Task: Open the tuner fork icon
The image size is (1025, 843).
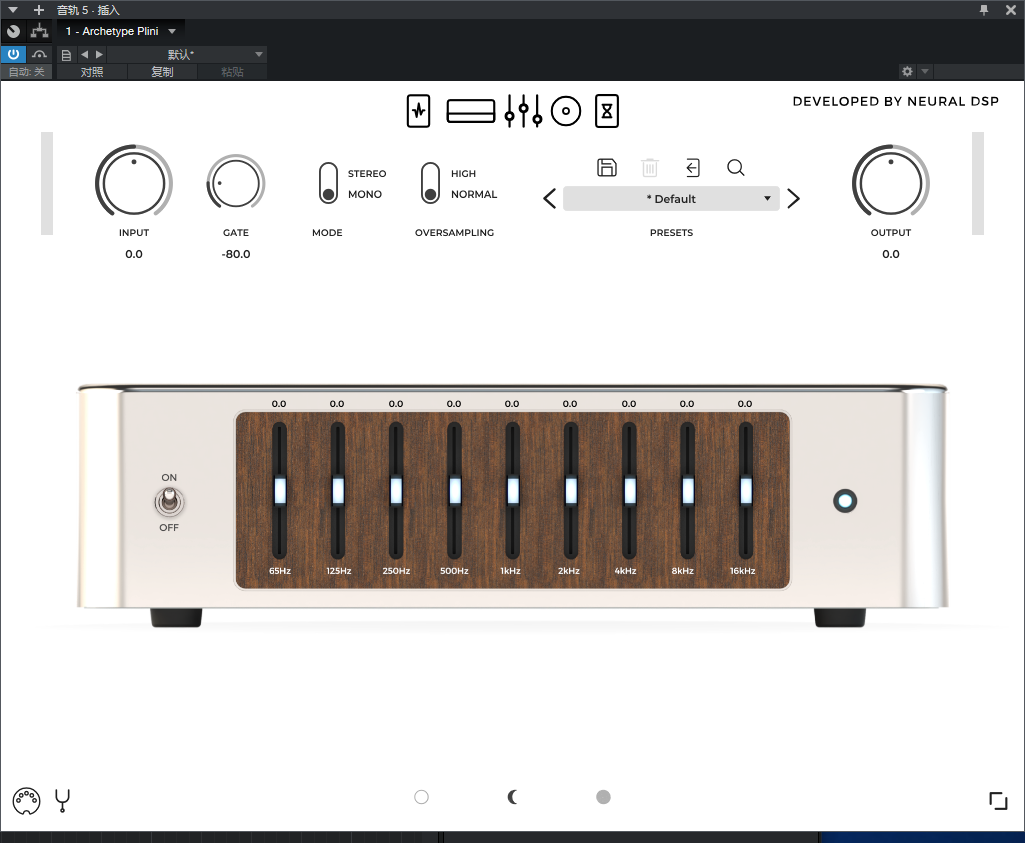Action: point(63,801)
